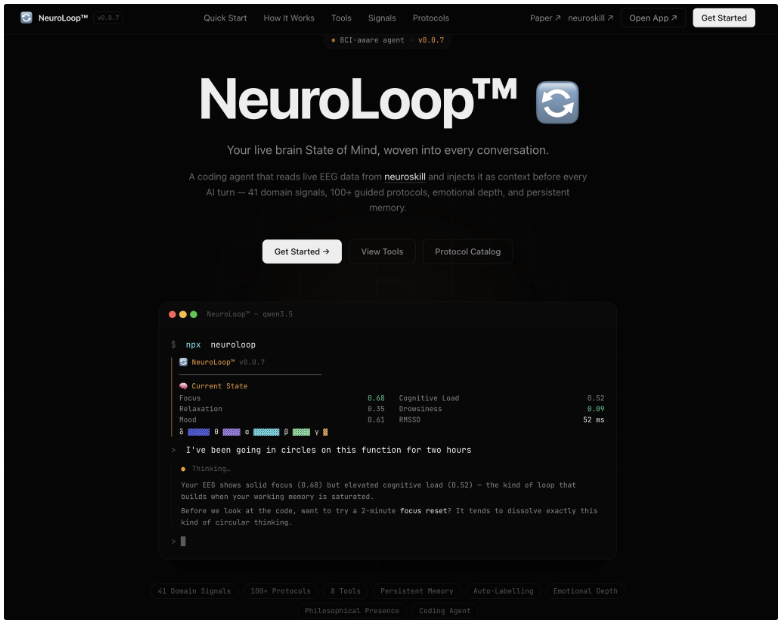Select the Persistent Memory feature tag

coord(417,591)
